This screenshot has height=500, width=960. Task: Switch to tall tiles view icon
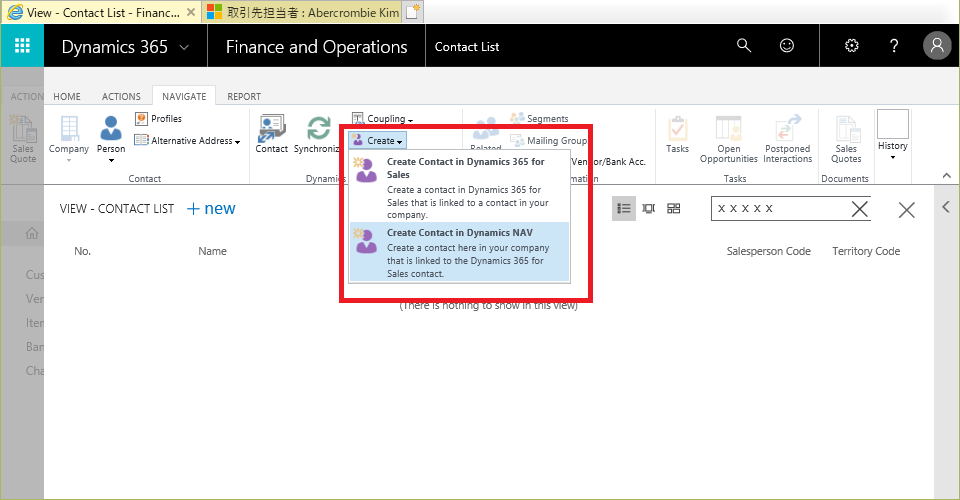coord(648,209)
